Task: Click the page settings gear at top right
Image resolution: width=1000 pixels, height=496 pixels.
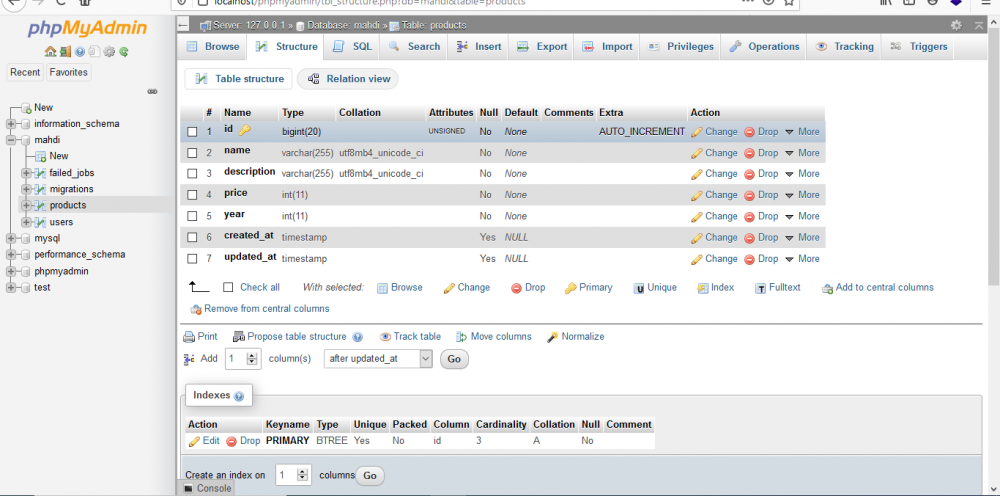Action: 956,26
